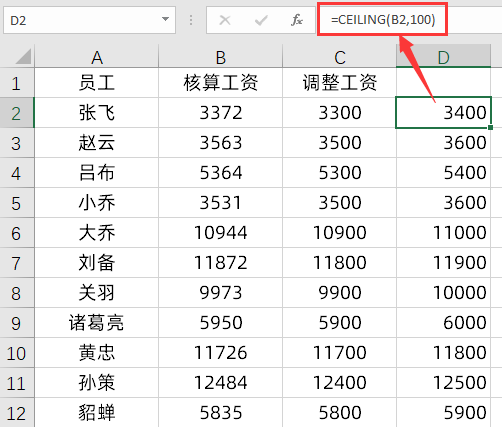Click the fill handle of cell D2

point(490,127)
